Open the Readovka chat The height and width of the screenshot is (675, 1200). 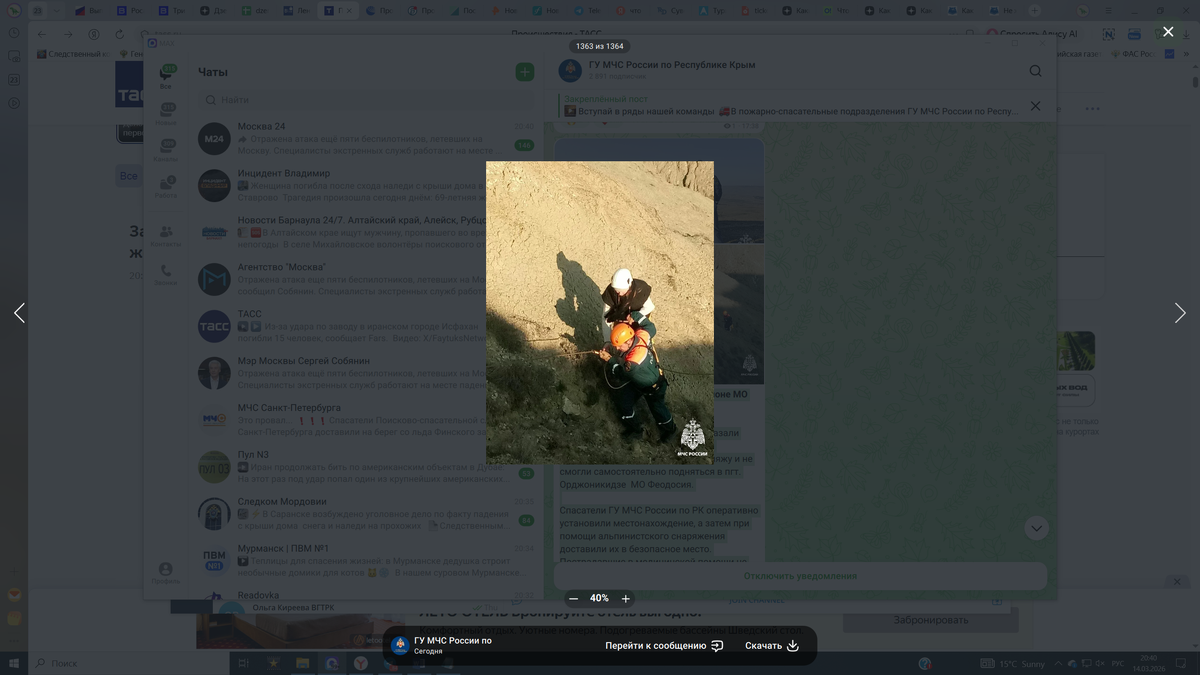click(366, 595)
